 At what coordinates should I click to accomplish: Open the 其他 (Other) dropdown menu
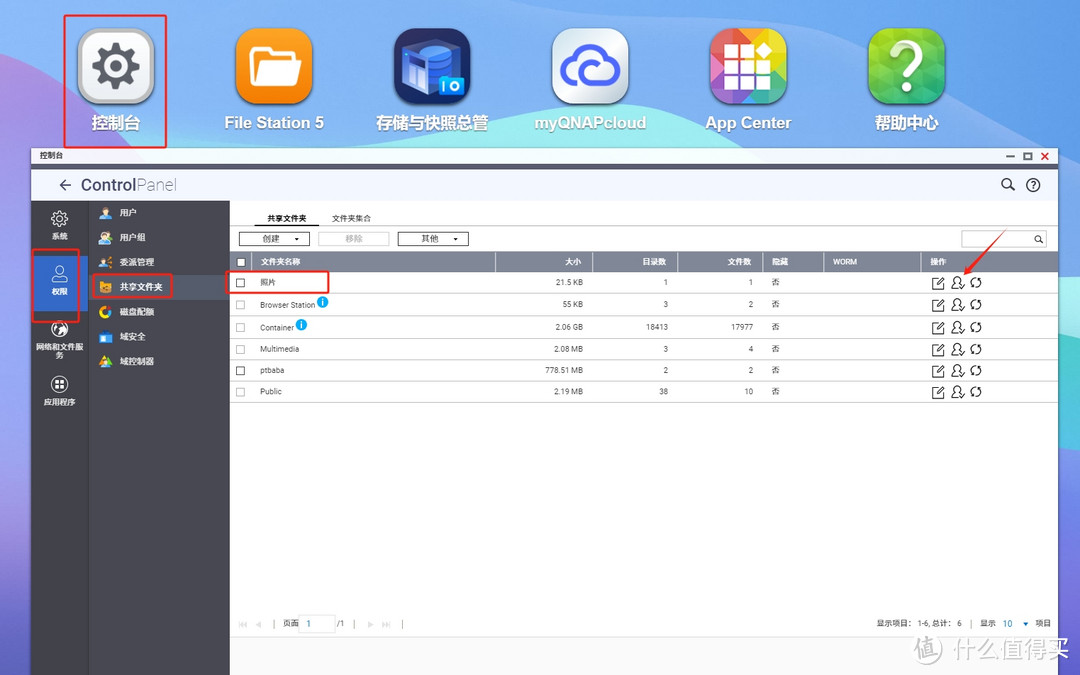click(432, 238)
